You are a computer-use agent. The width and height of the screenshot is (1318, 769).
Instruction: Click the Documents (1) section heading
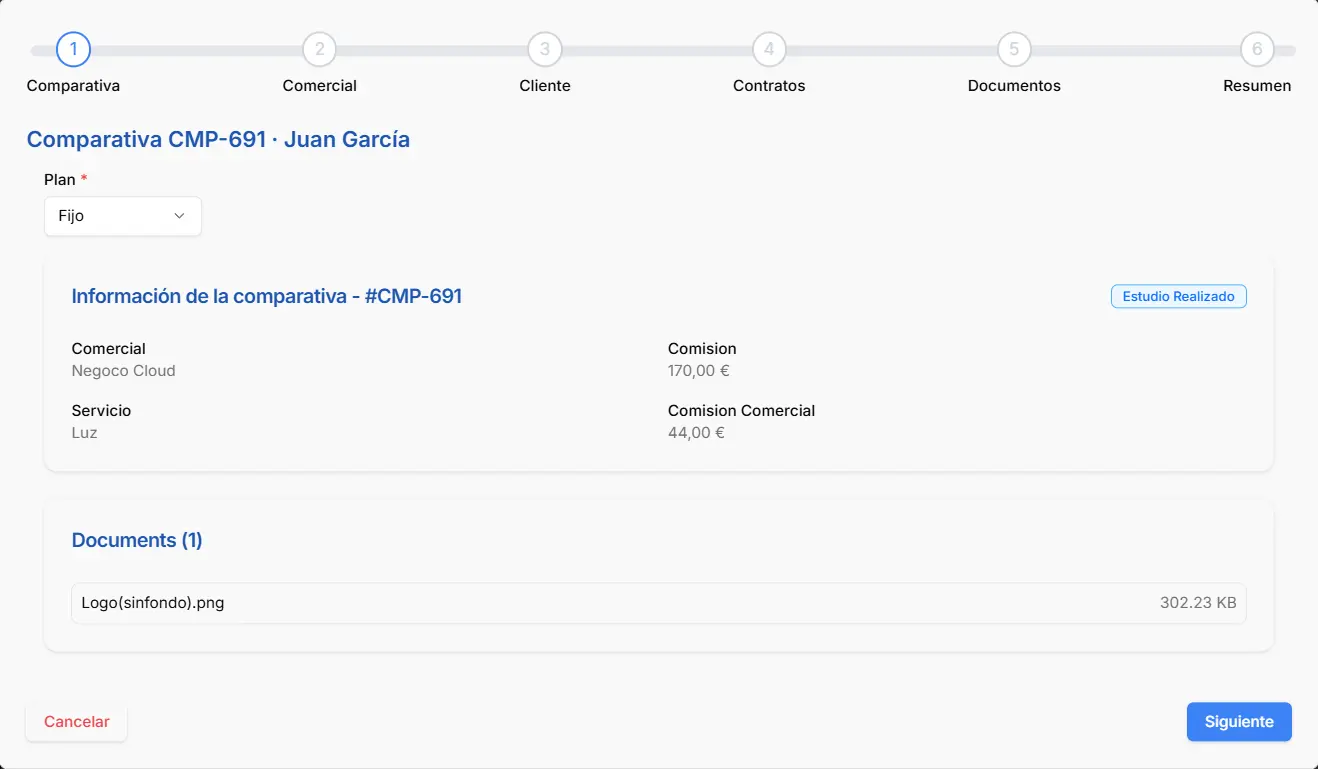[137, 540]
